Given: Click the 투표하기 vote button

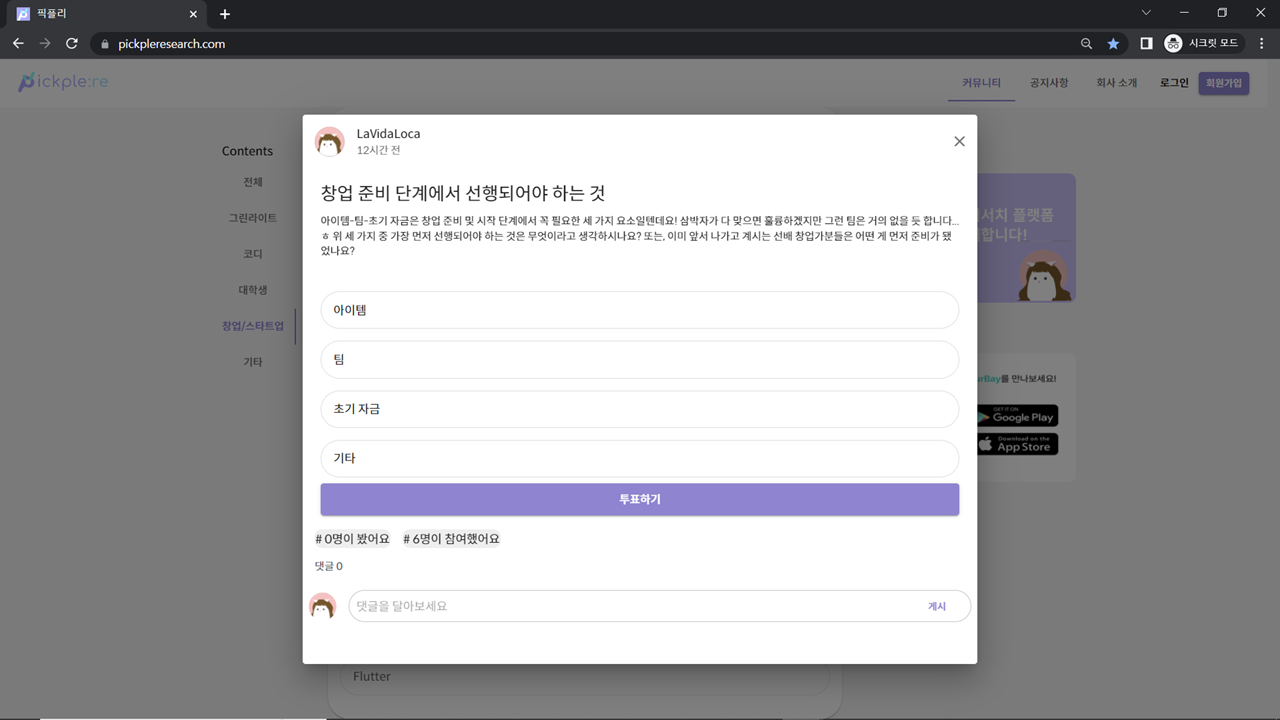Looking at the screenshot, I should click(x=640, y=499).
